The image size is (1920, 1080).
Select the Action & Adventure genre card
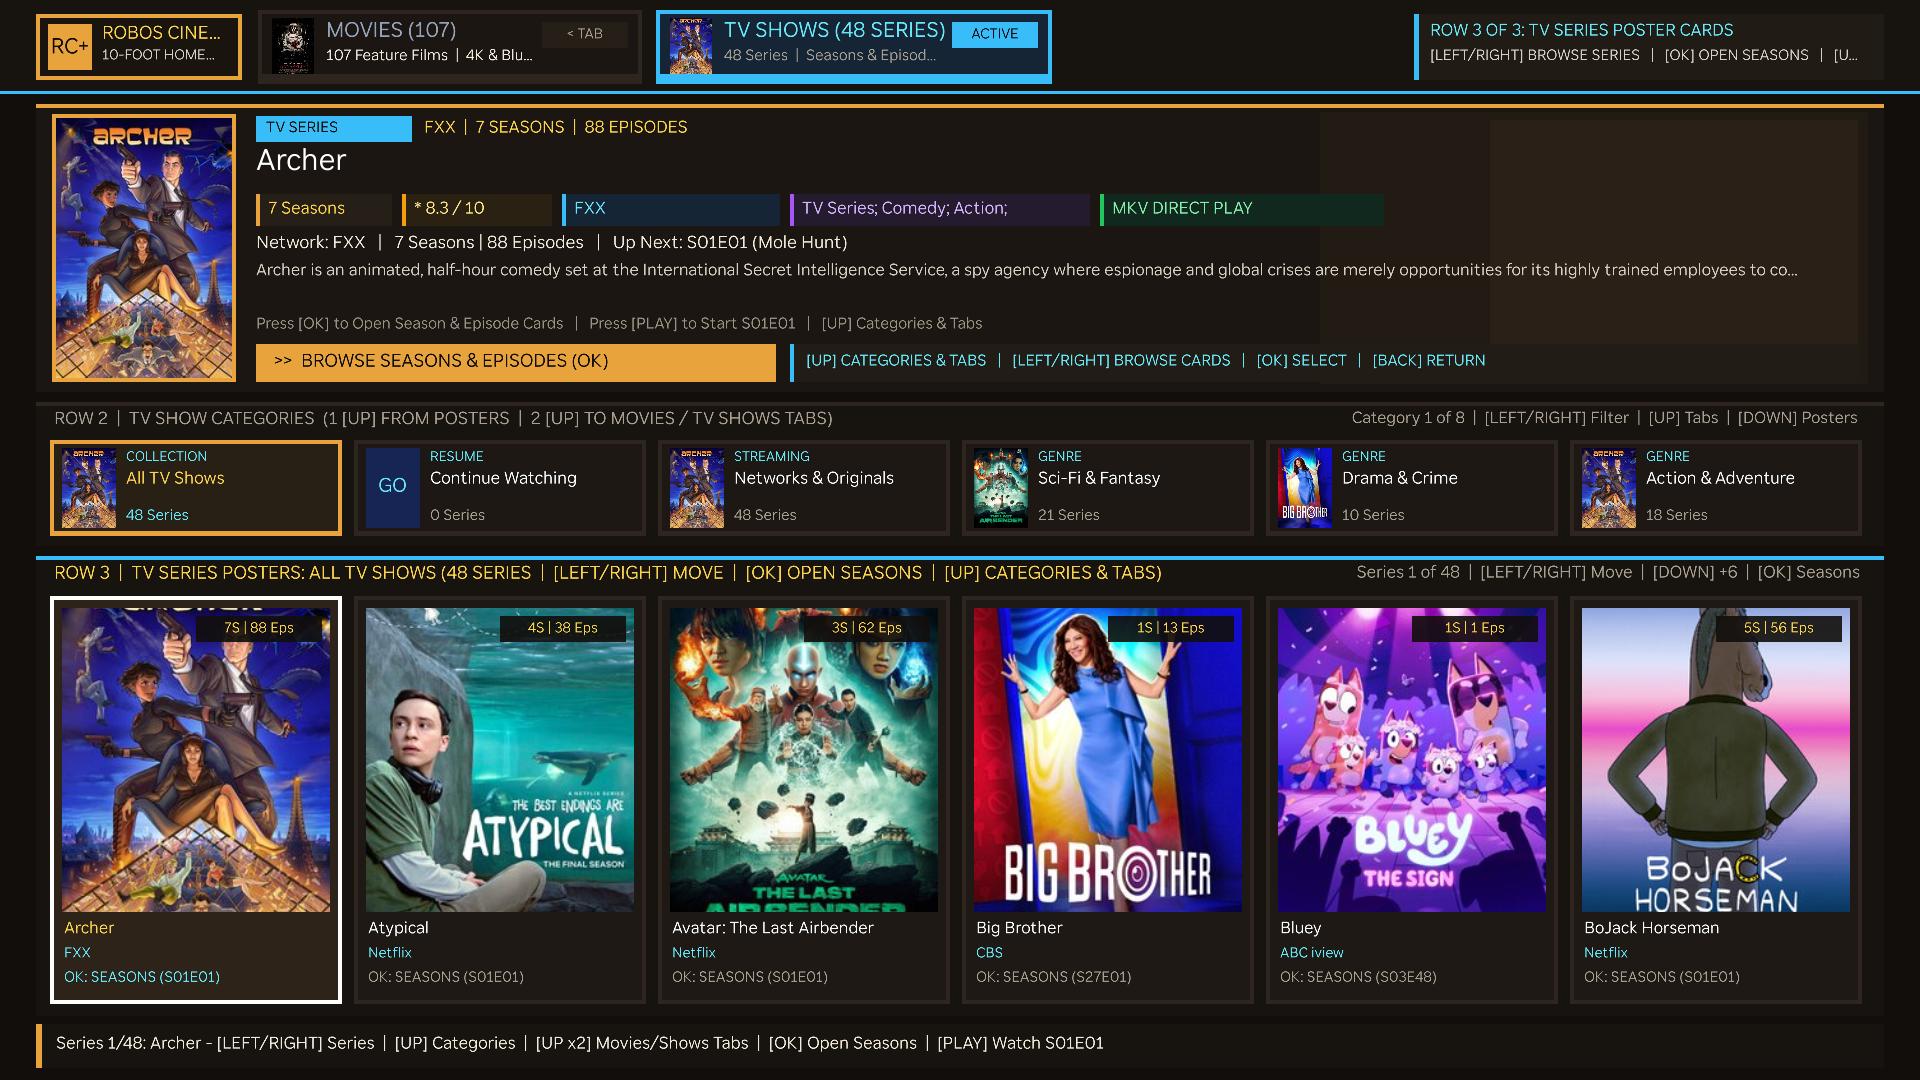(x=1716, y=487)
